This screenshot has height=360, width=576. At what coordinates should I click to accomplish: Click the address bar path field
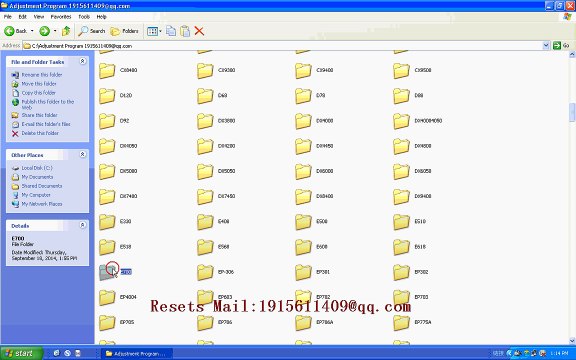tap(283, 46)
